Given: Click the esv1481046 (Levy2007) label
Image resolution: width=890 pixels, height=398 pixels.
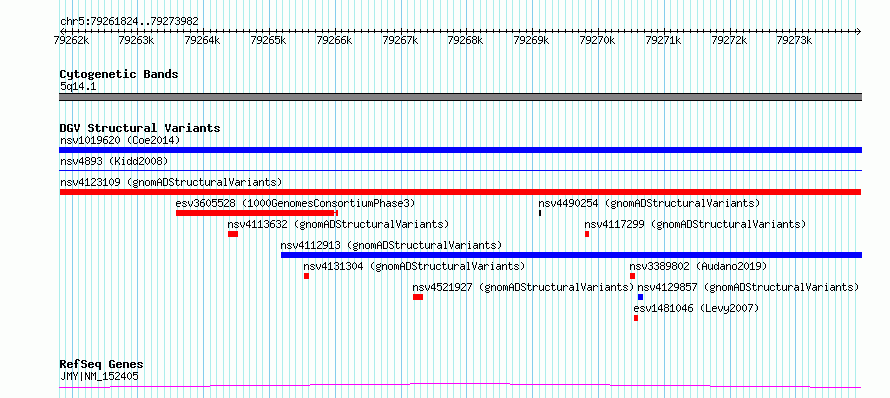Looking at the screenshot, I should point(696,308).
